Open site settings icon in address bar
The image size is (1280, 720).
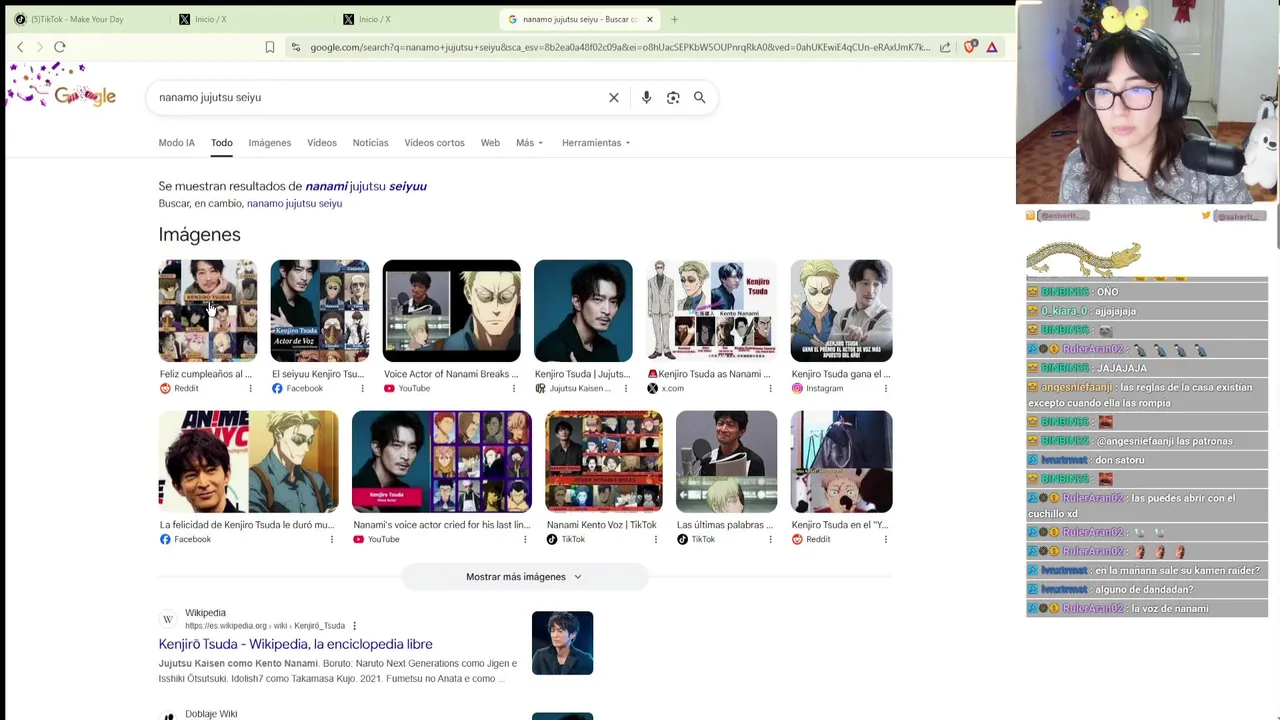coord(296,47)
